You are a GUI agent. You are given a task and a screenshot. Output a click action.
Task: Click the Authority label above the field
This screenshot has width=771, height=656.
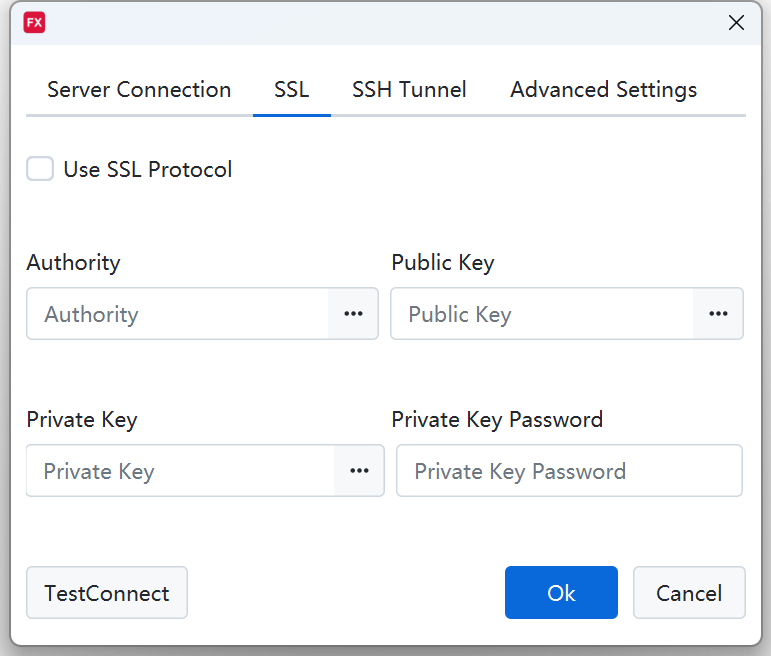click(x=73, y=263)
